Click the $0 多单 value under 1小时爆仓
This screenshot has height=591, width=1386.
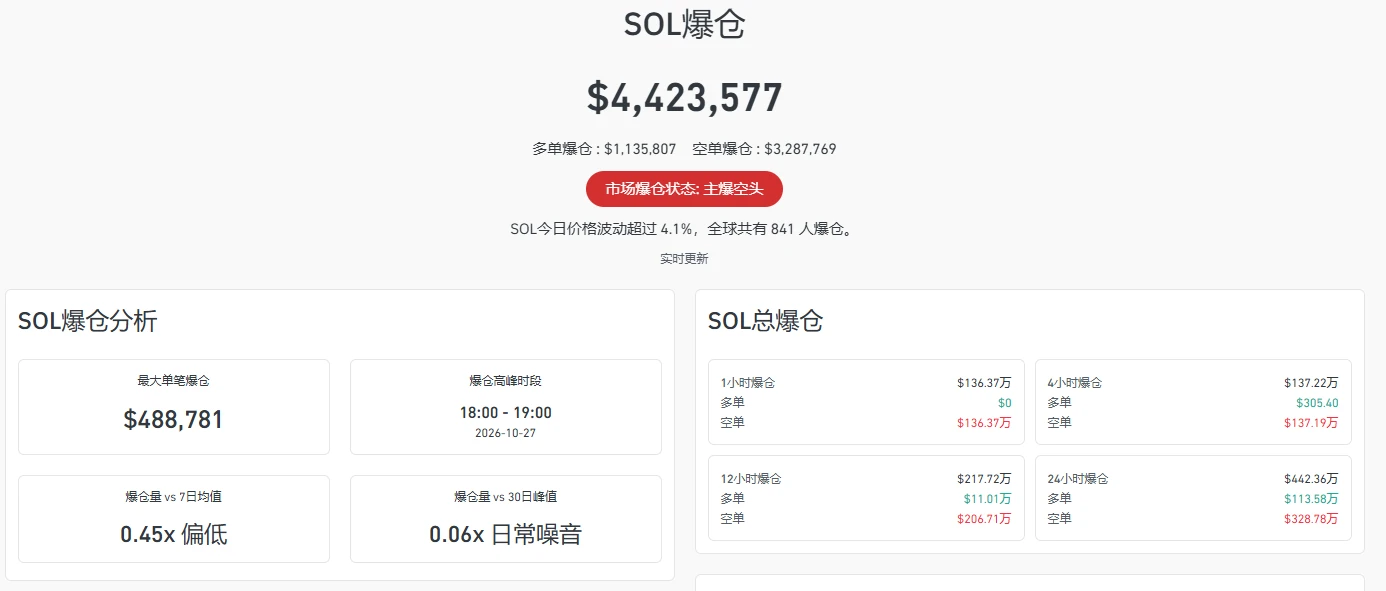(x=1004, y=403)
